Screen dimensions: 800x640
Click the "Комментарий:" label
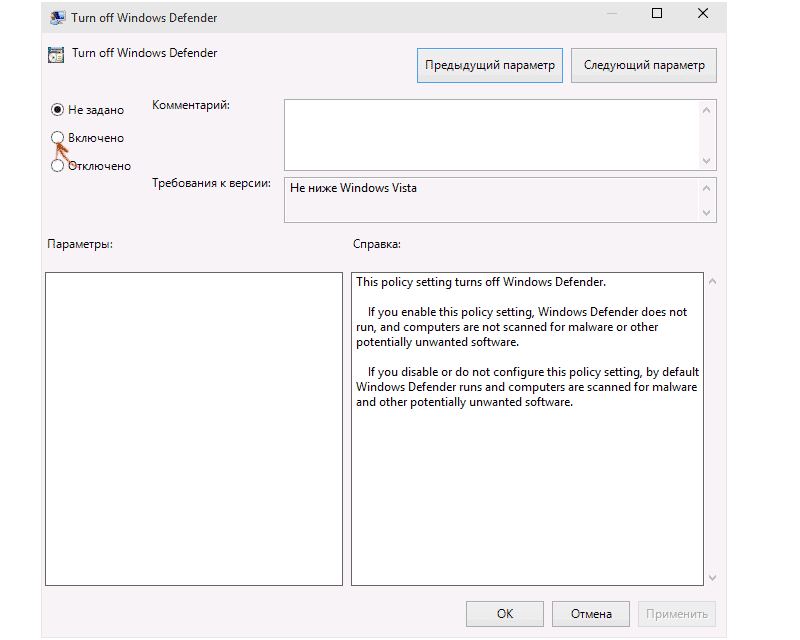pos(191,105)
